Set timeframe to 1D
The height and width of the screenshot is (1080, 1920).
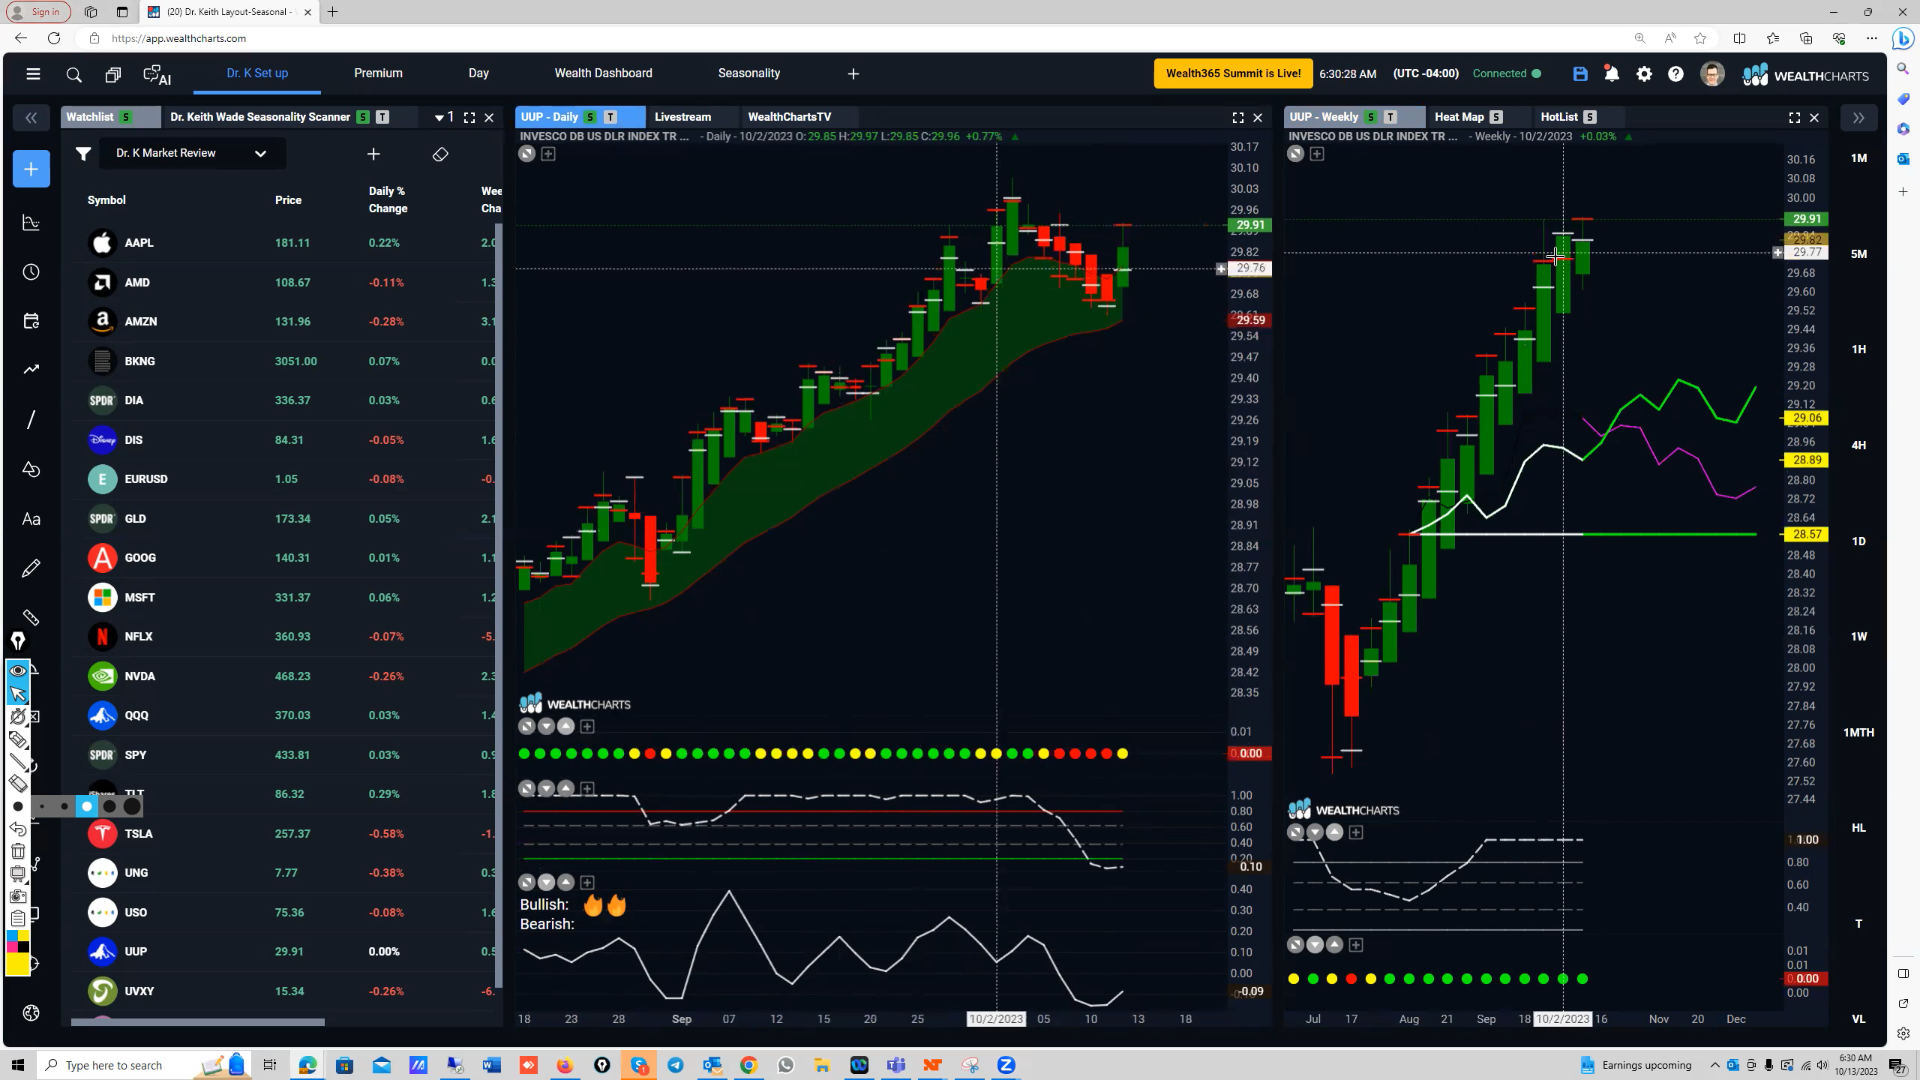click(1859, 541)
